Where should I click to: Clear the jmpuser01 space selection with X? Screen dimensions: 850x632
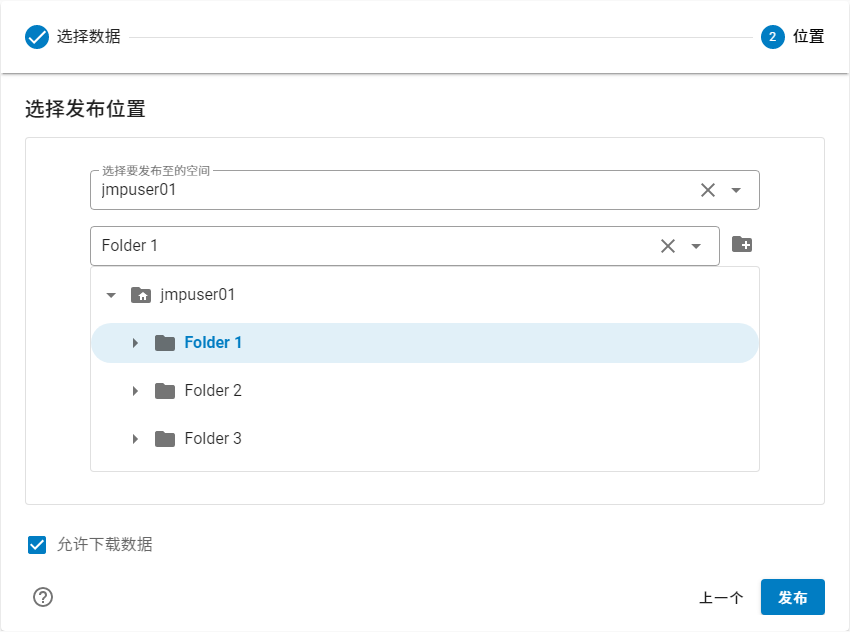pos(708,189)
